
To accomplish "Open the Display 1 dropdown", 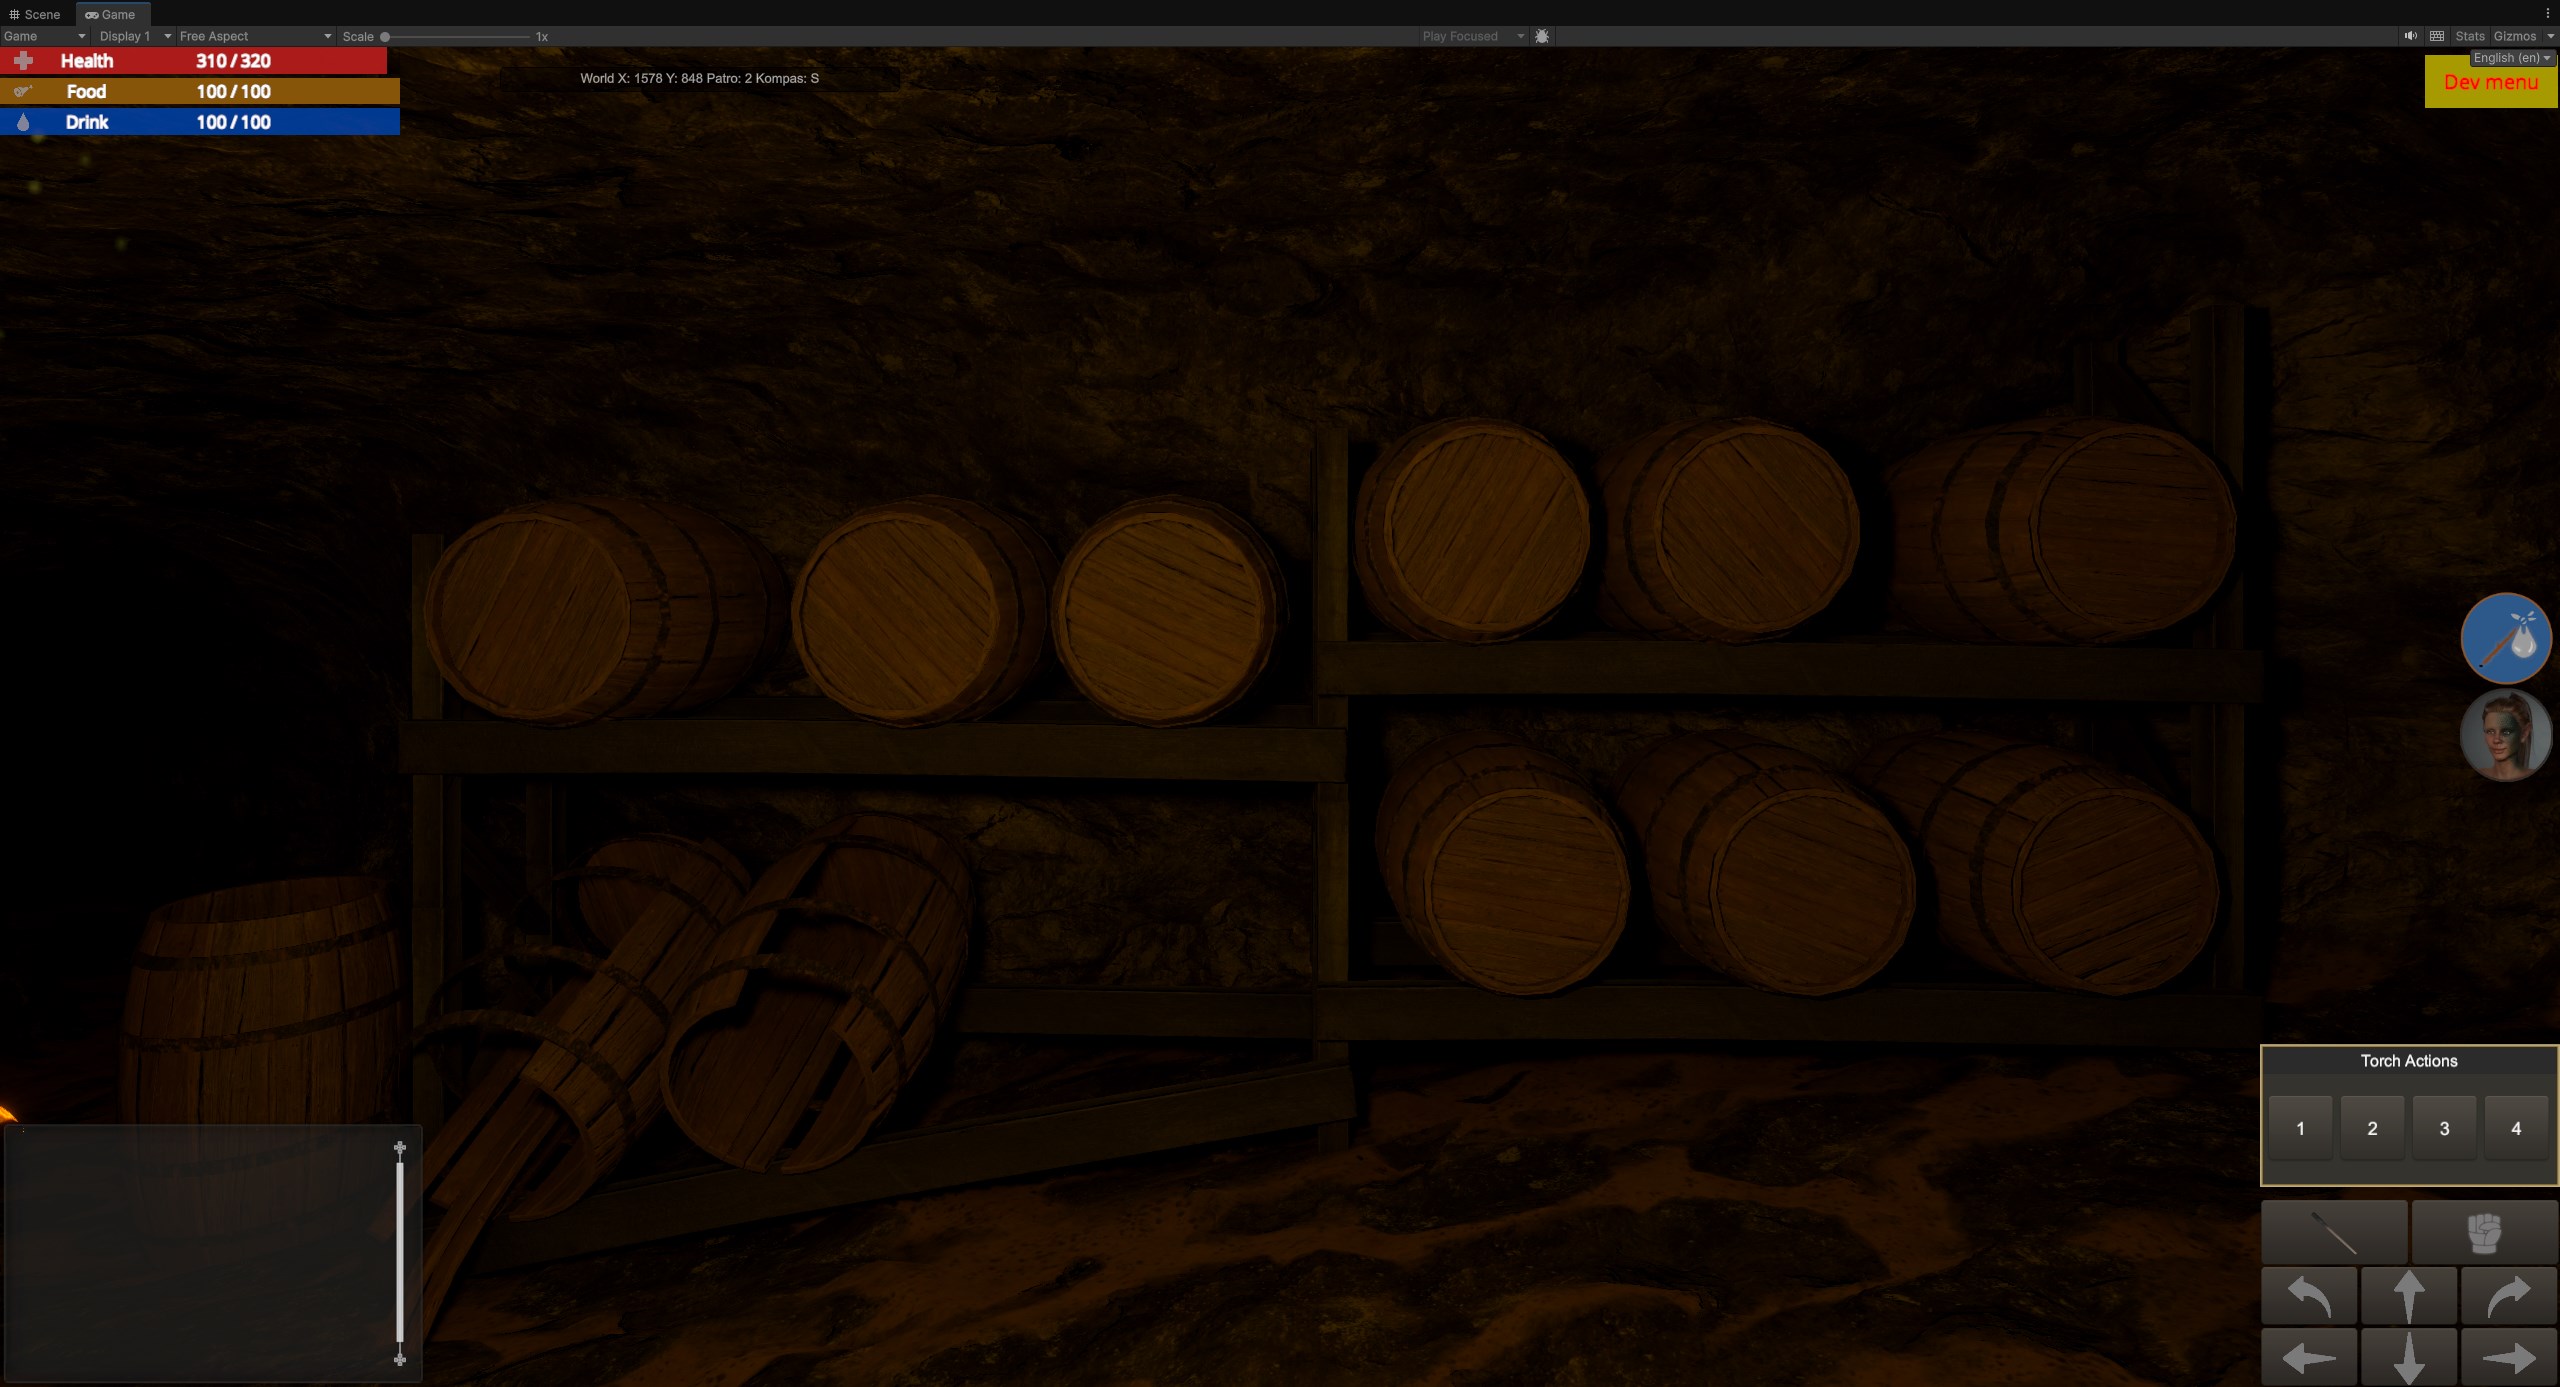I will click(133, 36).
